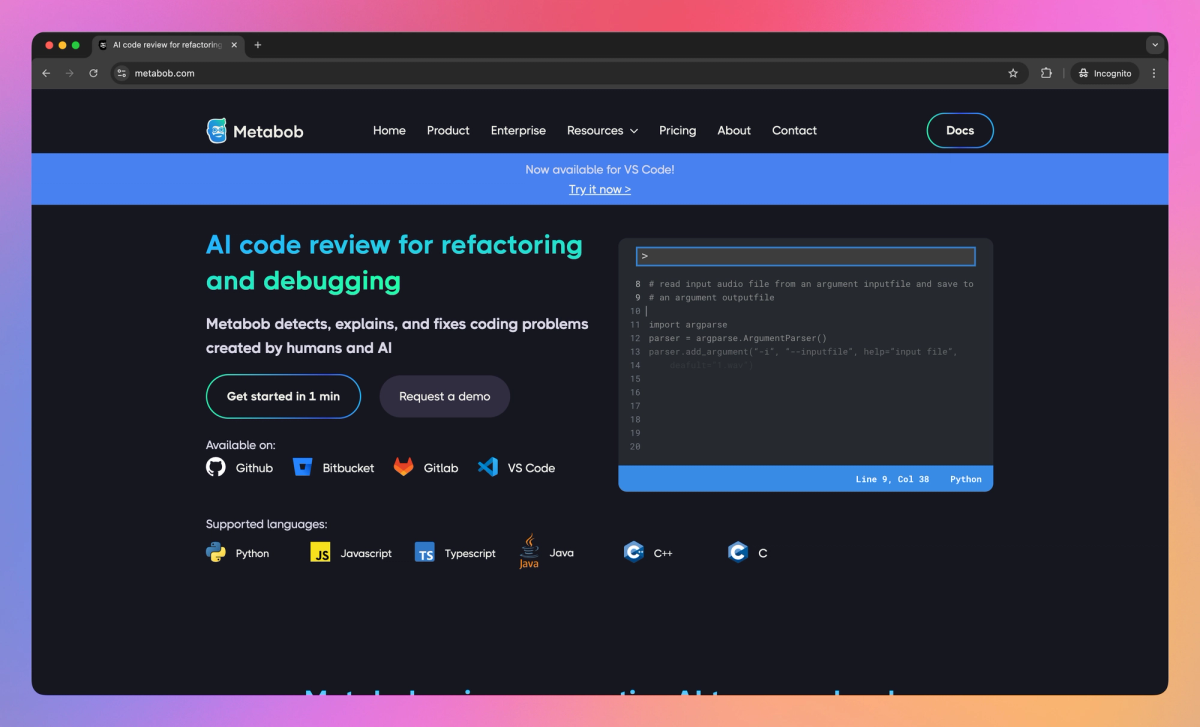Follow the Try it now link
Viewport: 1200px width, 727px height.
(x=600, y=189)
